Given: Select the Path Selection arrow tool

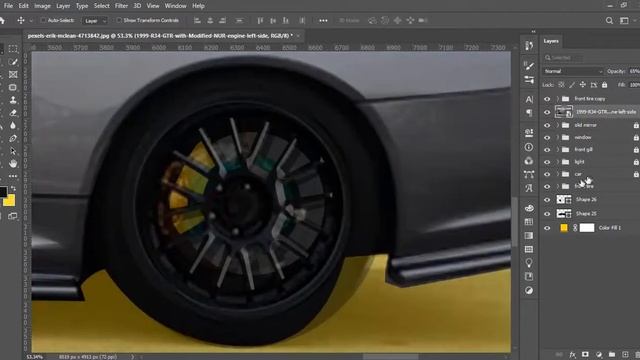Looking at the screenshot, I should [x=13, y=151].
